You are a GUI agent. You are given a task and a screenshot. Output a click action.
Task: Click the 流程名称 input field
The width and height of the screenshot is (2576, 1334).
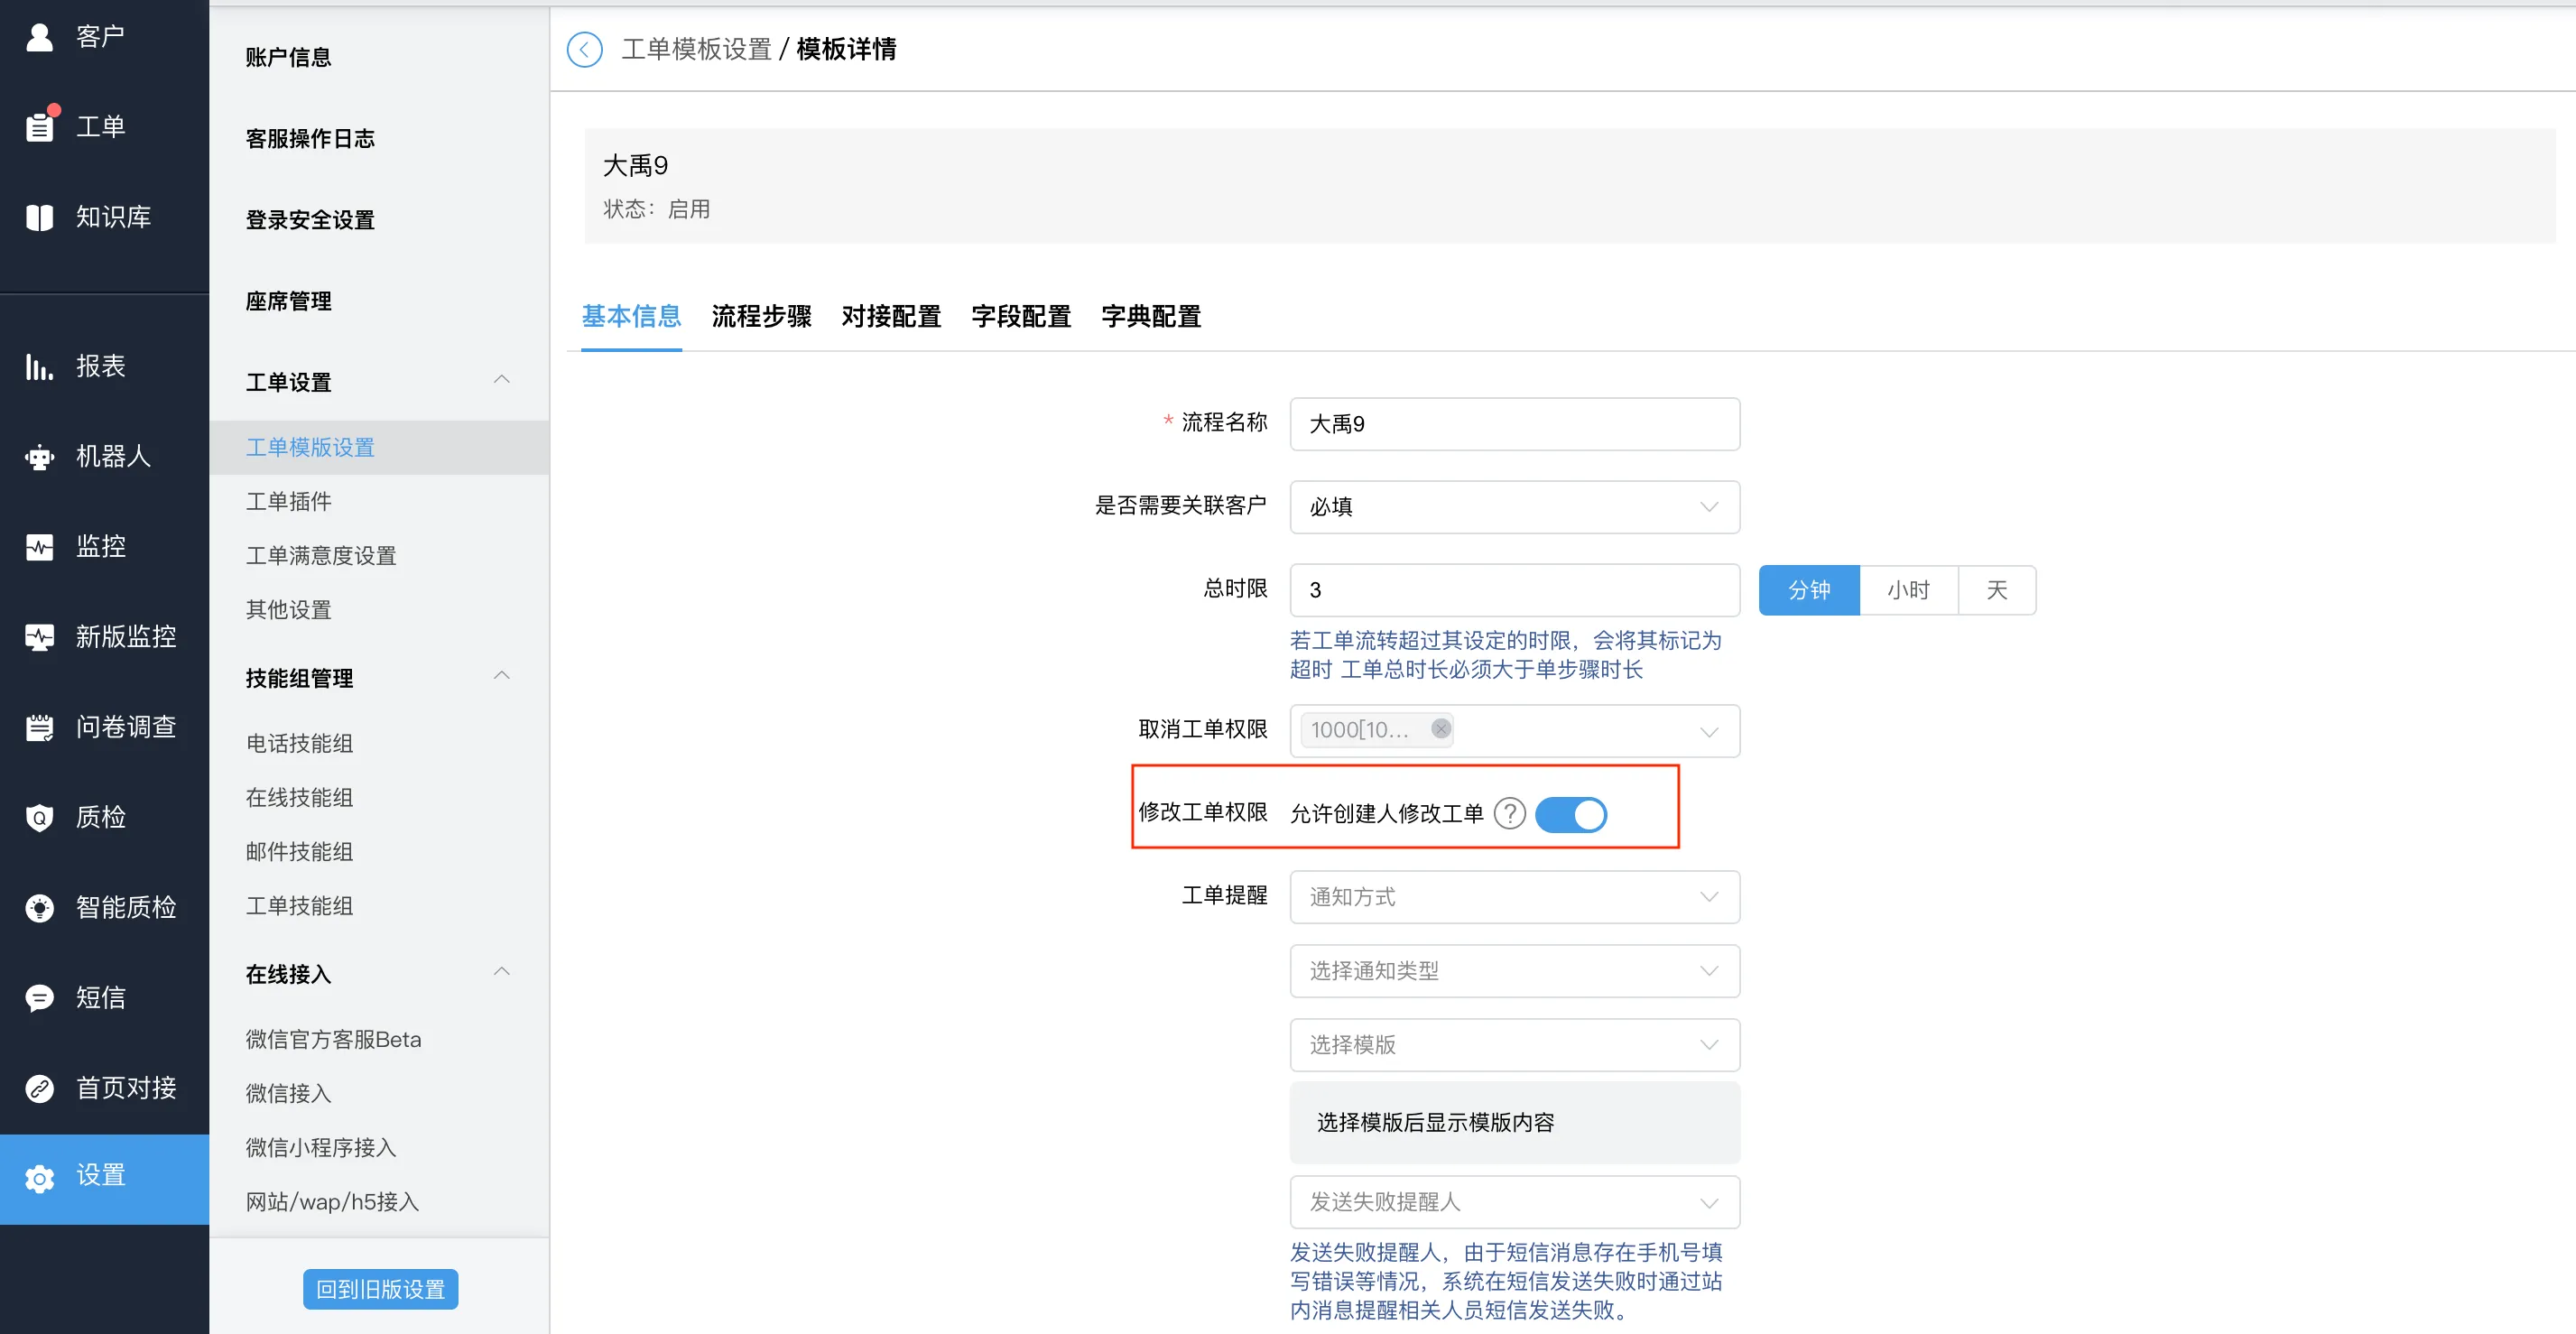1514,424
